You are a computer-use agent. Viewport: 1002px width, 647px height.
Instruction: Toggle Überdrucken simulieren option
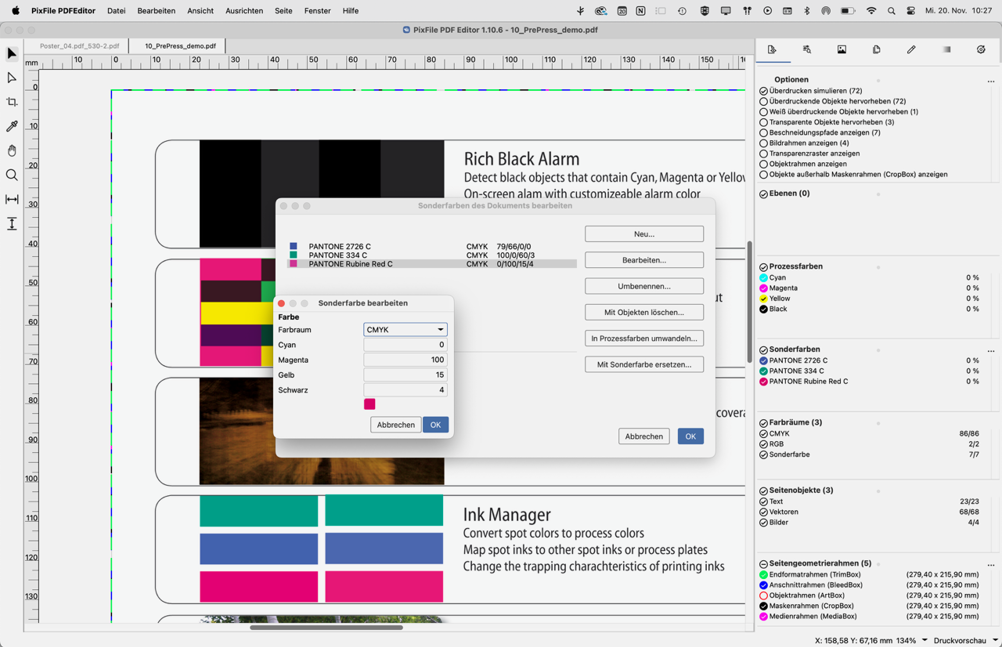(x=764, y=91)
